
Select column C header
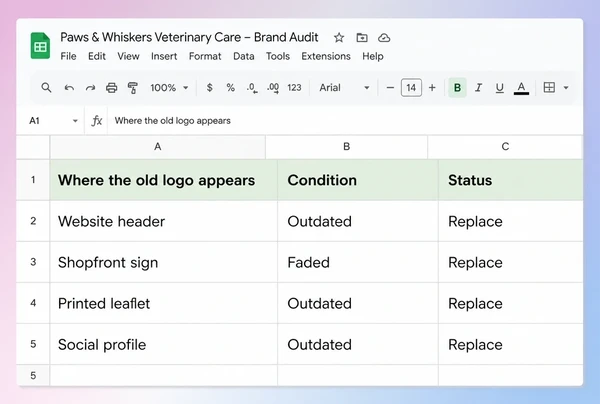click(505, 147)
